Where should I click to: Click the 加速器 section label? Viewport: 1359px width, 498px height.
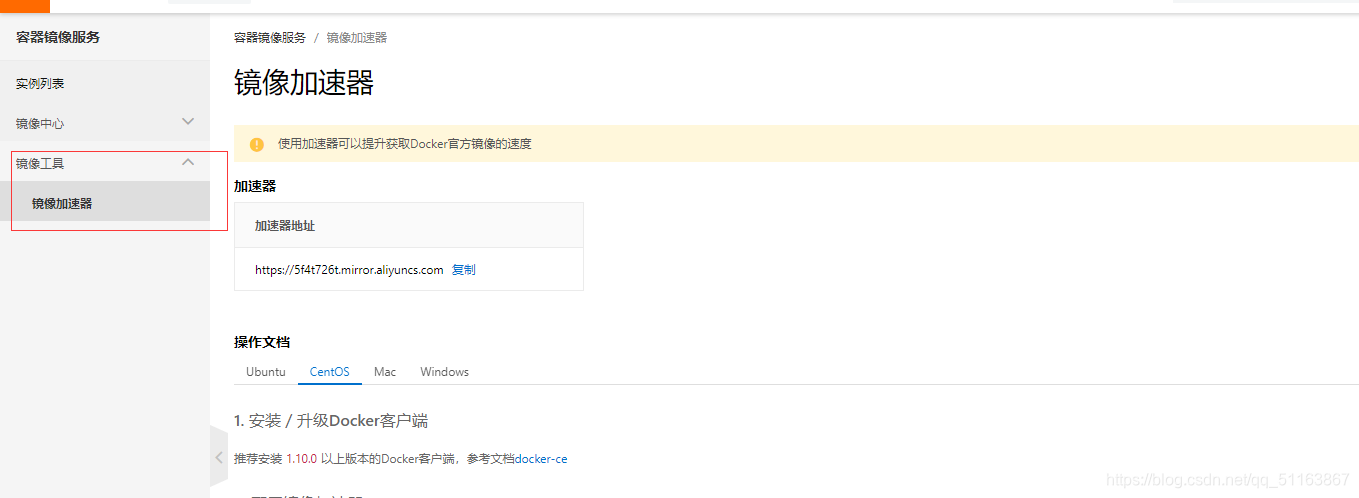(x=255, y=186)
